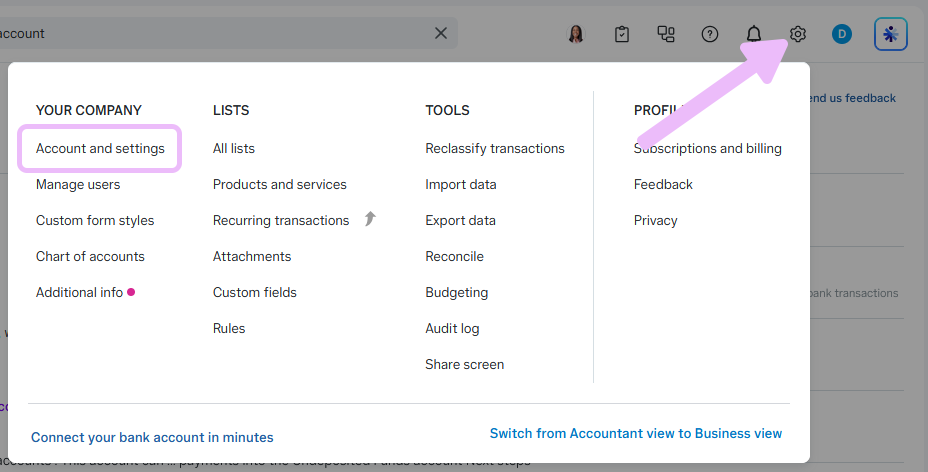Select All lists
The height and width of the screenshot is (472, 928).
point(234,148)
